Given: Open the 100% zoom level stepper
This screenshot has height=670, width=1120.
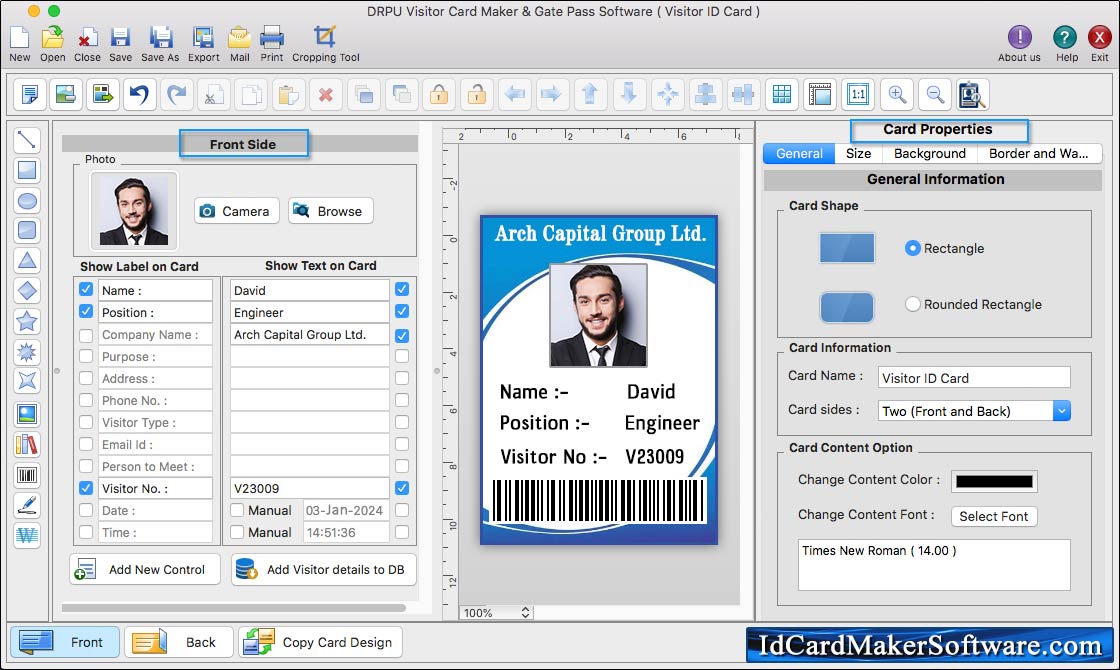Looking at the screenshot, I should click(x=525, y=612).
